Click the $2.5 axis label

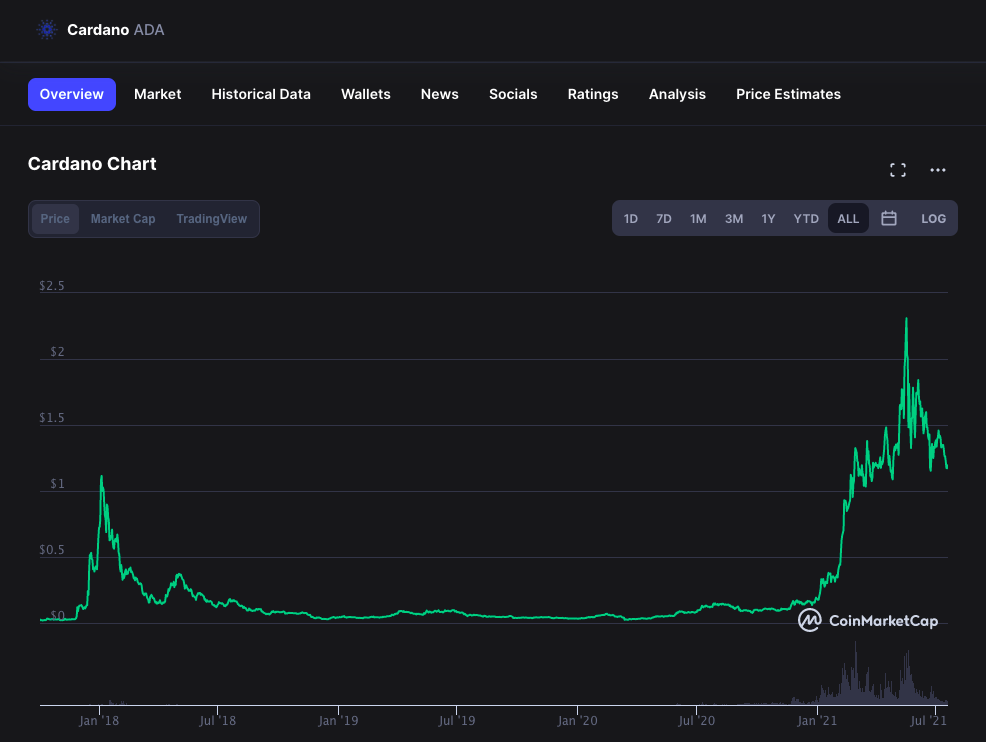point(52,286)
